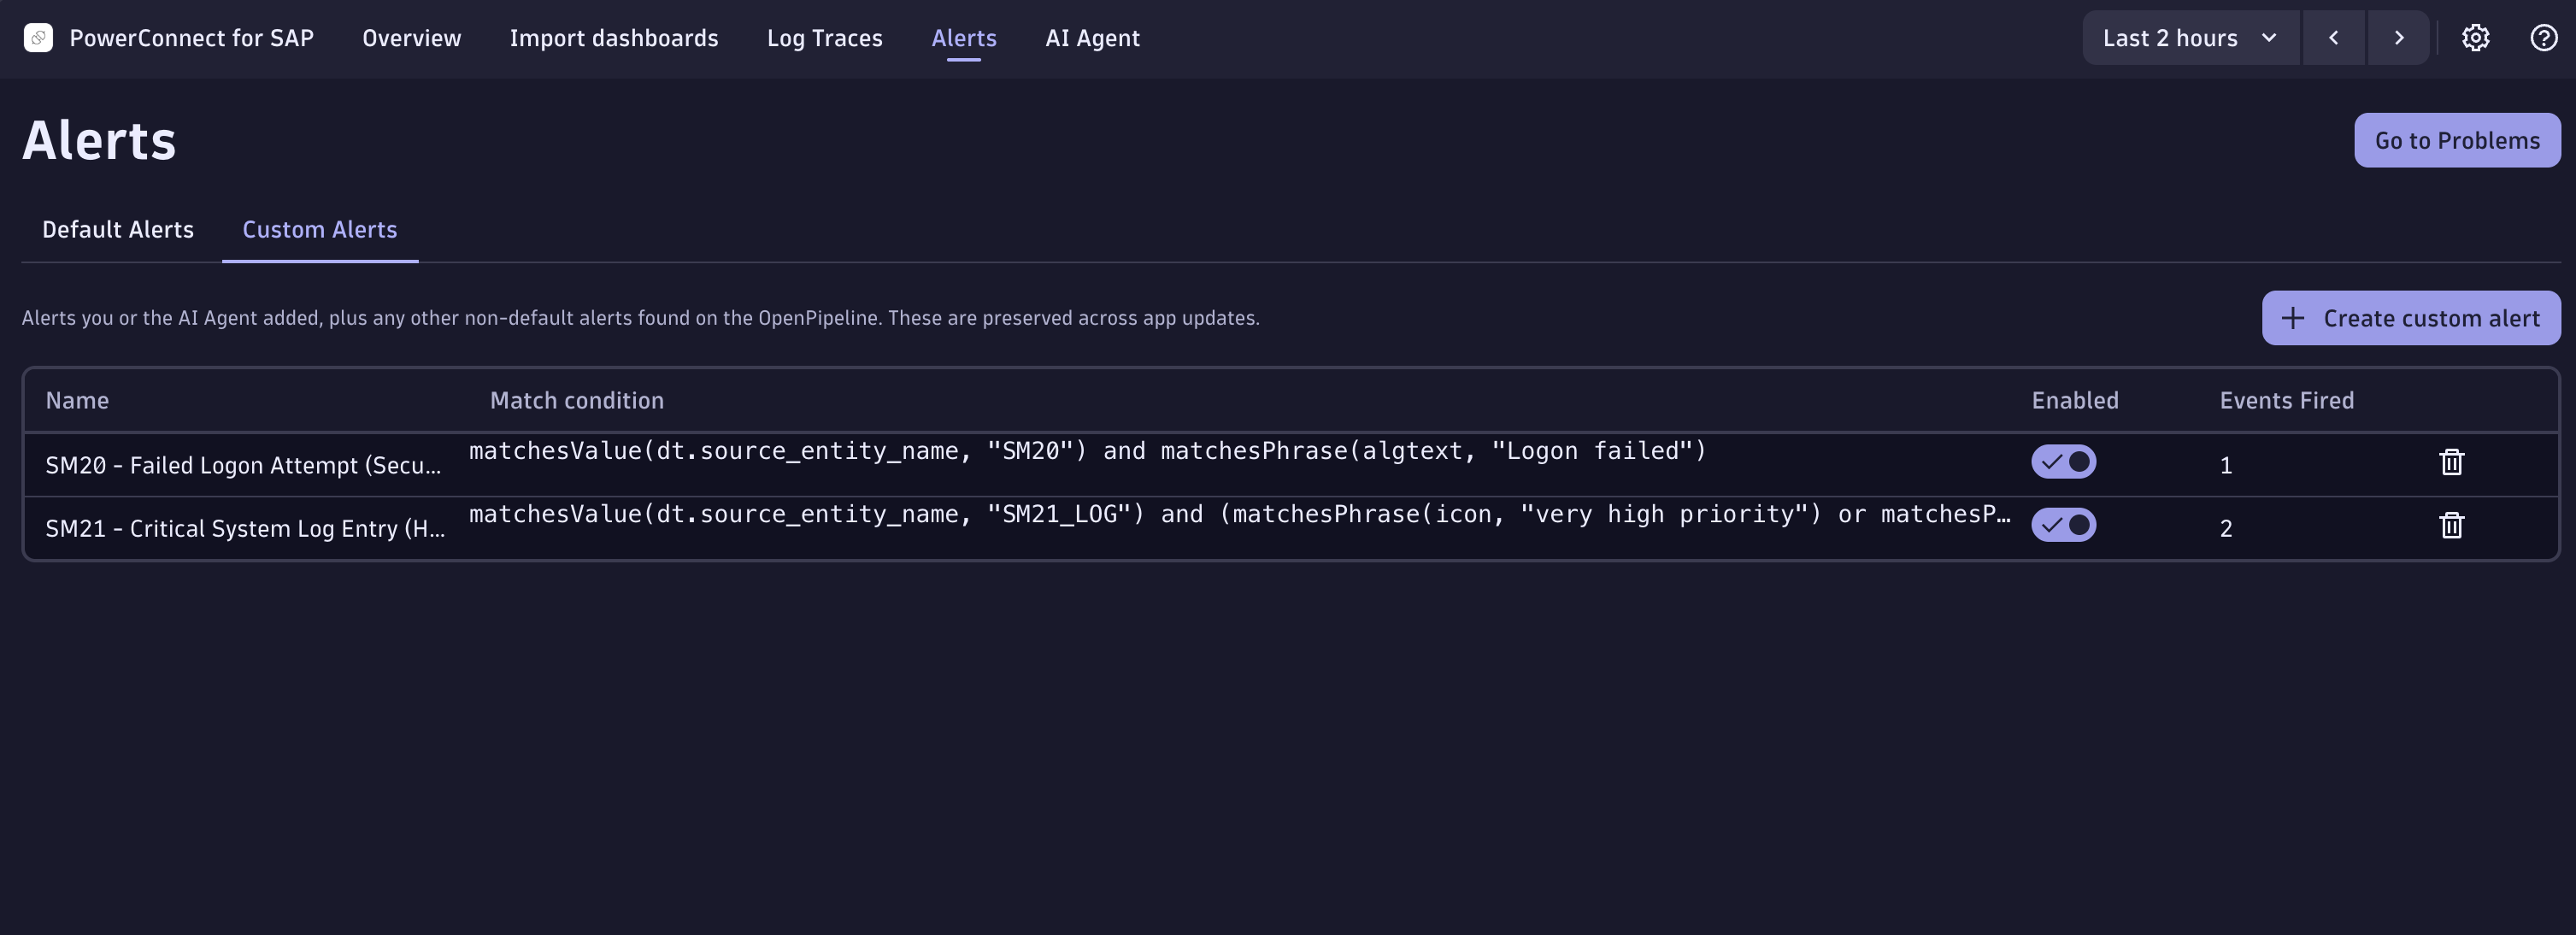Click the PowerConnect for SAP app title
This screenshot has width=2576, height=935.
[x=191, y=38]
